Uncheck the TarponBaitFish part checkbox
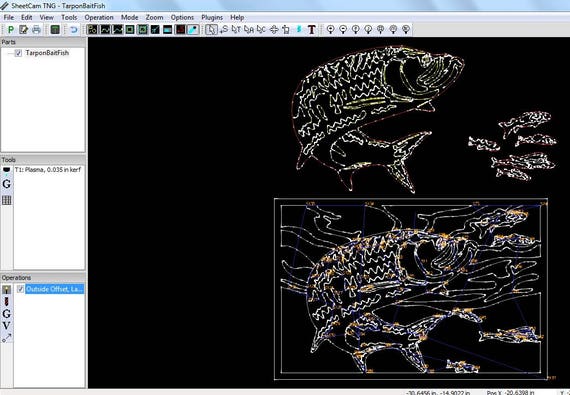Image resolution: width=570 pixels, height=395 pixels. (19, 53)
